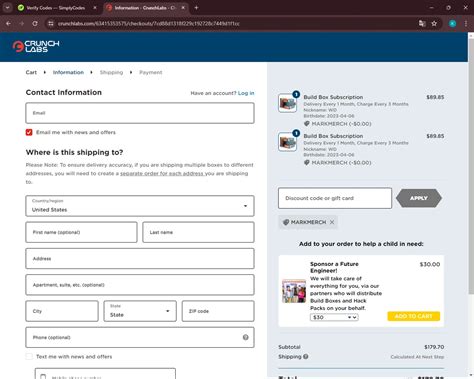This screenshot has width=474, height=379.
Task: Click the Address input field
Action: [x=140, y=258]
